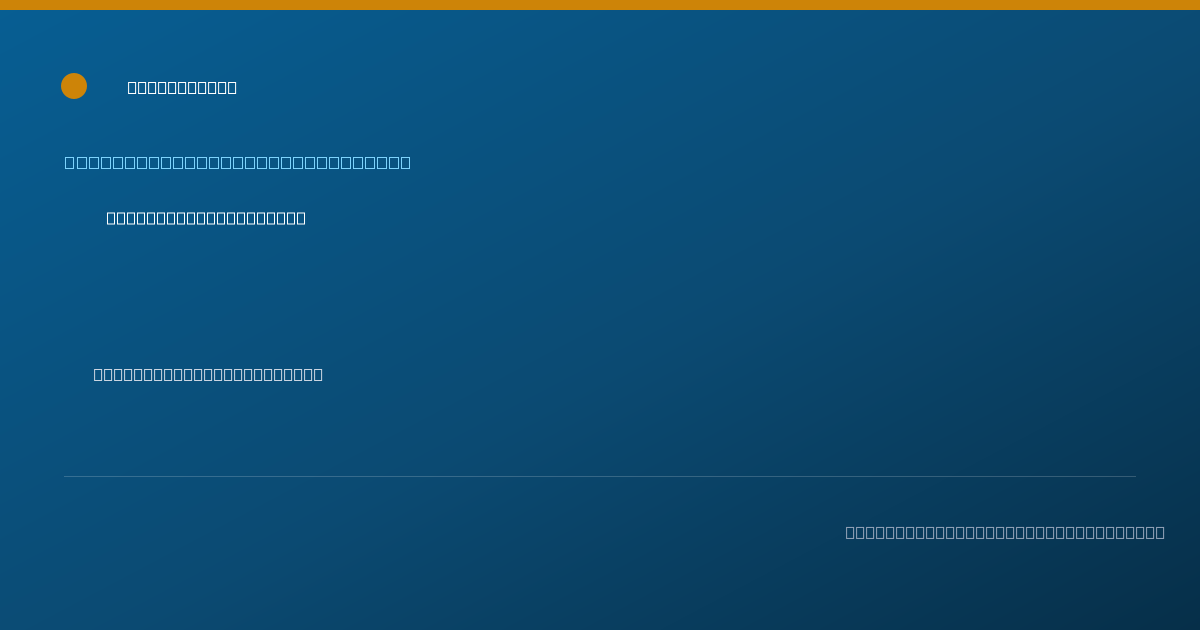Click the middle of the gray footer text
This screenshot has height=630, width=1200.
click(x=1005, y=532)
